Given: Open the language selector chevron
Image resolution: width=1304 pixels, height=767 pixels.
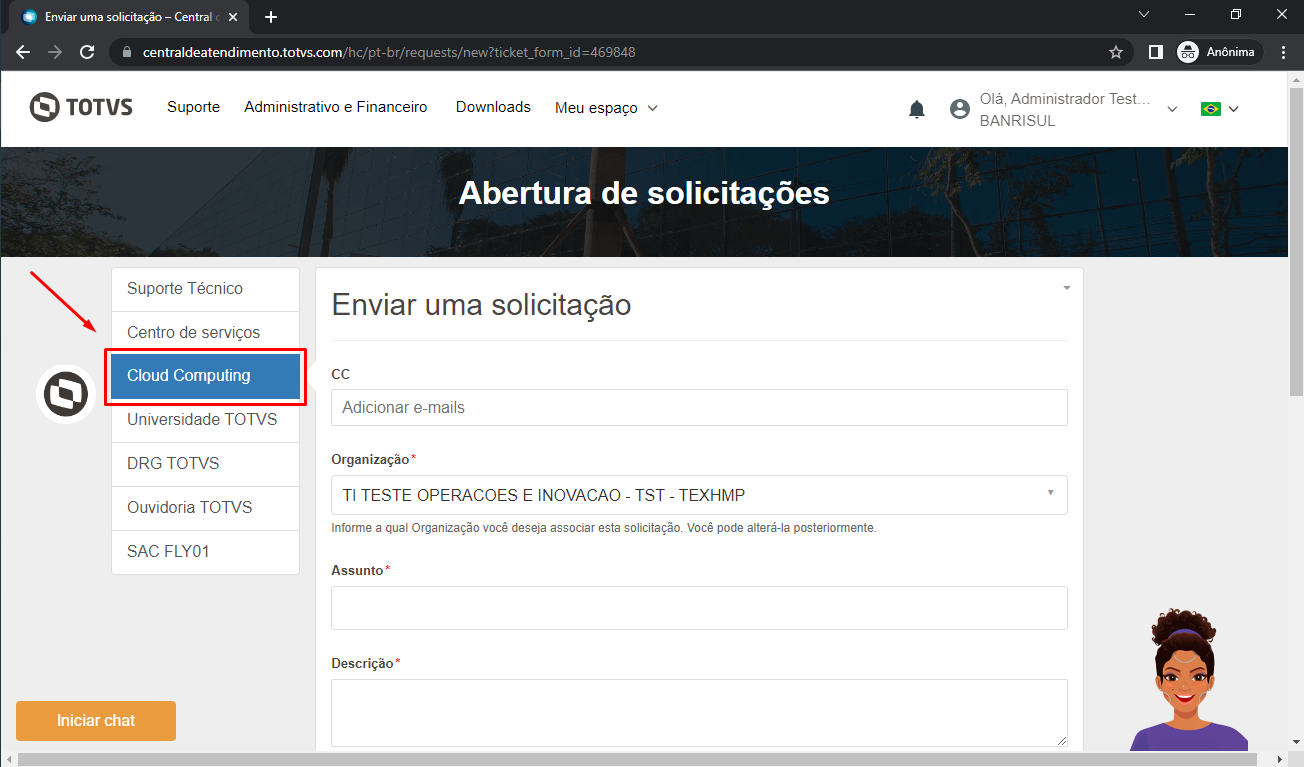Looking at the screenshot, I should point(1233,109).
